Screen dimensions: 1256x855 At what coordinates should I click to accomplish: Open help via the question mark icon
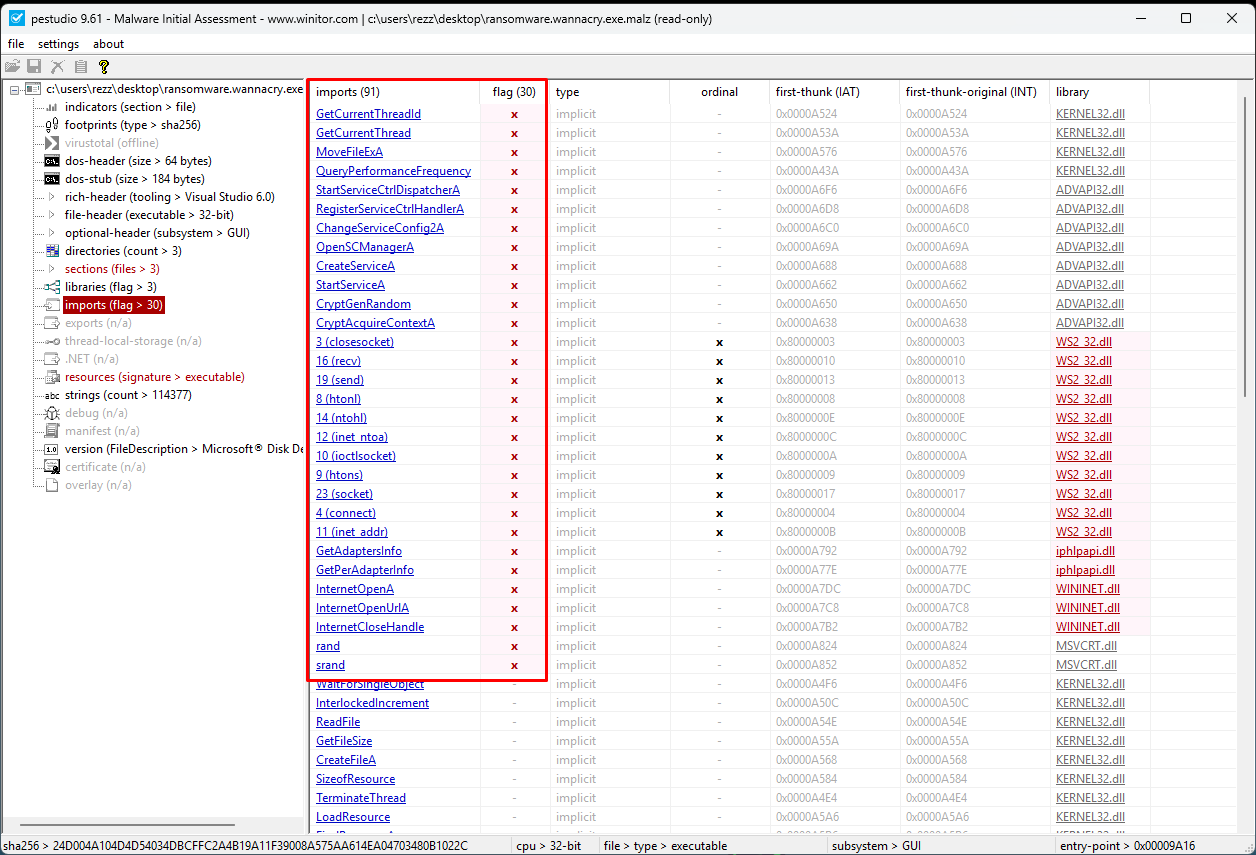[x=103, y=66]
